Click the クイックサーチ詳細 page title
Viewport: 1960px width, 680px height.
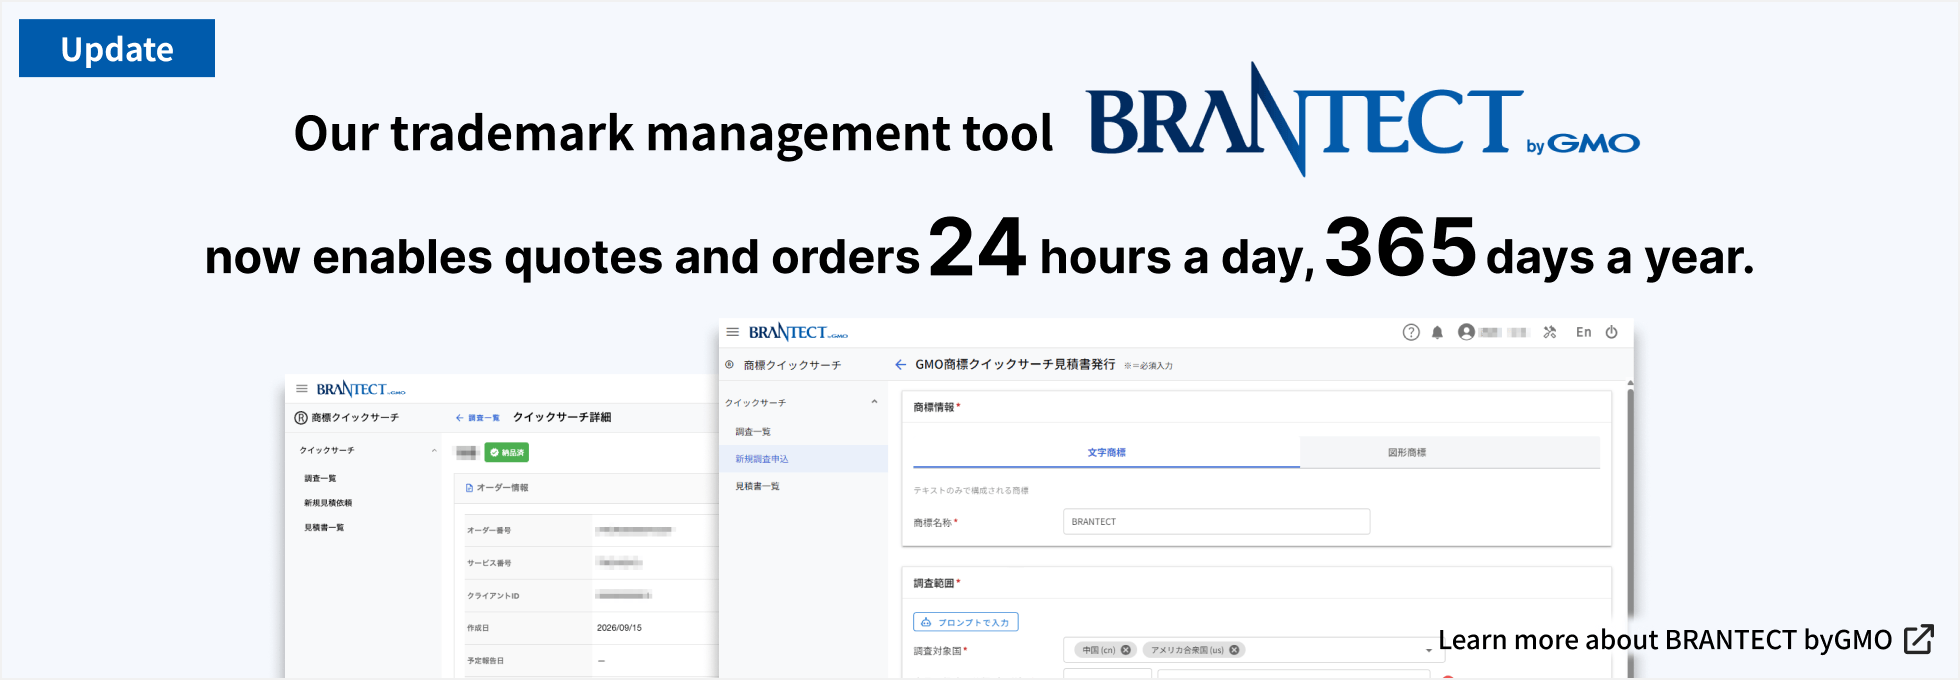coord(562,418)
